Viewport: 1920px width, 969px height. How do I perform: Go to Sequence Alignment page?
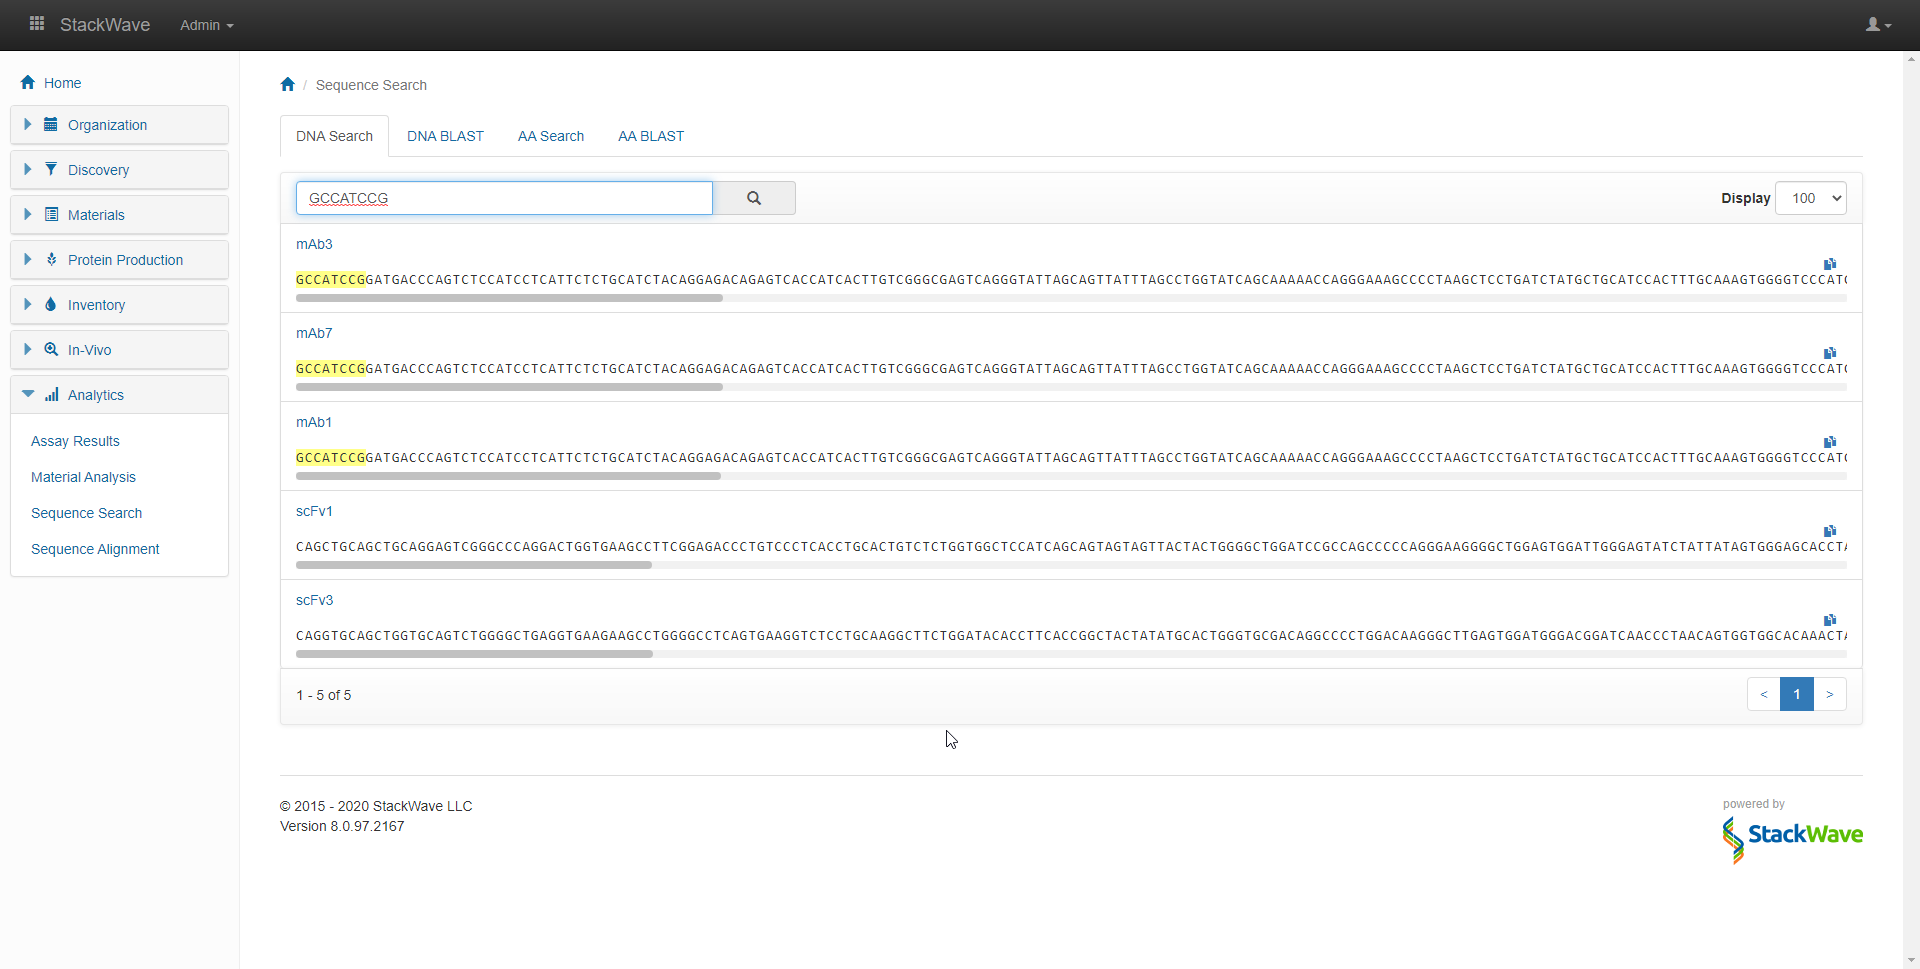pyautogui.click(x=95, y=549)
